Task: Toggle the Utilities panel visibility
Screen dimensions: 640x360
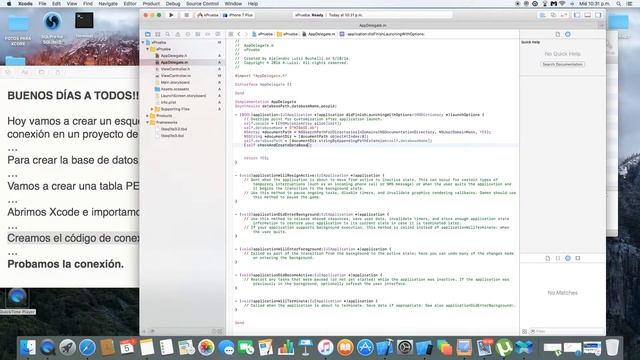Action: point(598,15)
